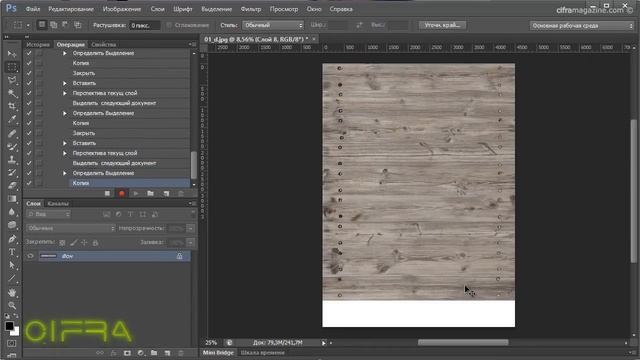Click the Stop action button in Операции panel
Viewport: 640px width, 360px height.
coord(107,193)
